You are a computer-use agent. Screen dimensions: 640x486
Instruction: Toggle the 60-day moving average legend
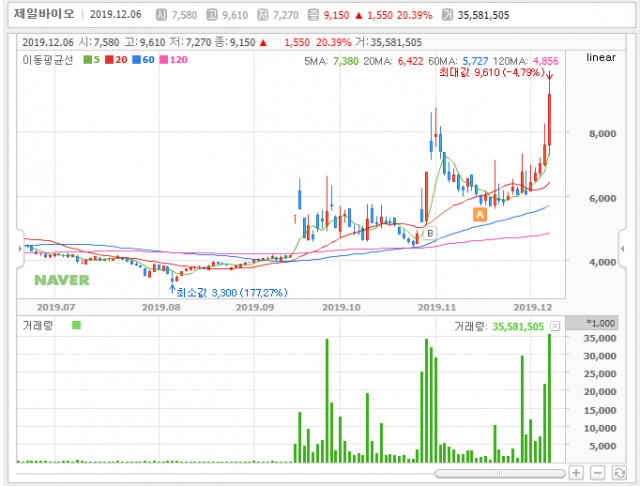147,60
